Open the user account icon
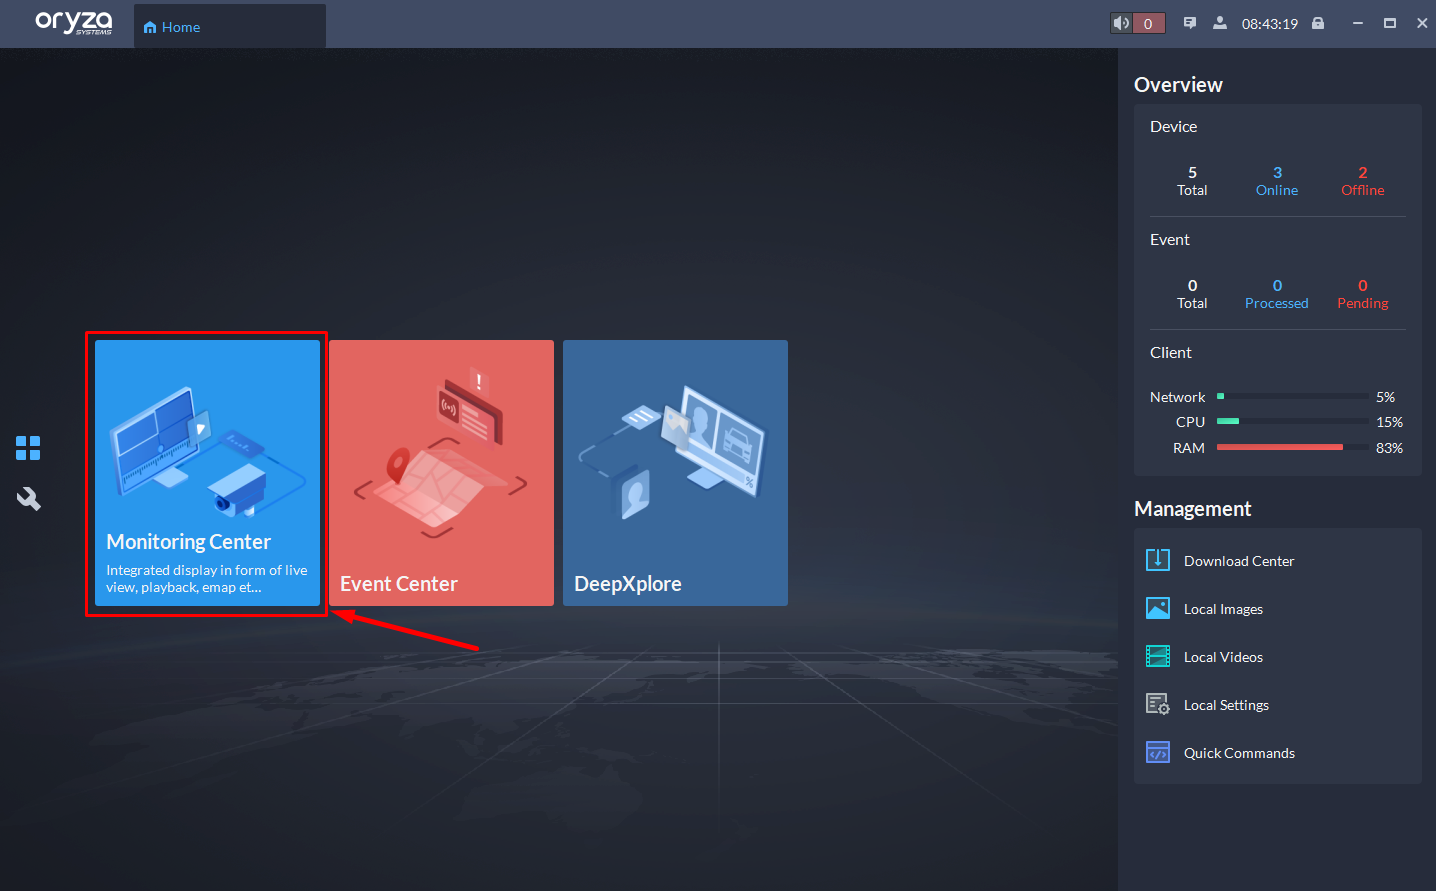Screen dimensions: 1436x891 point(1220,23)
